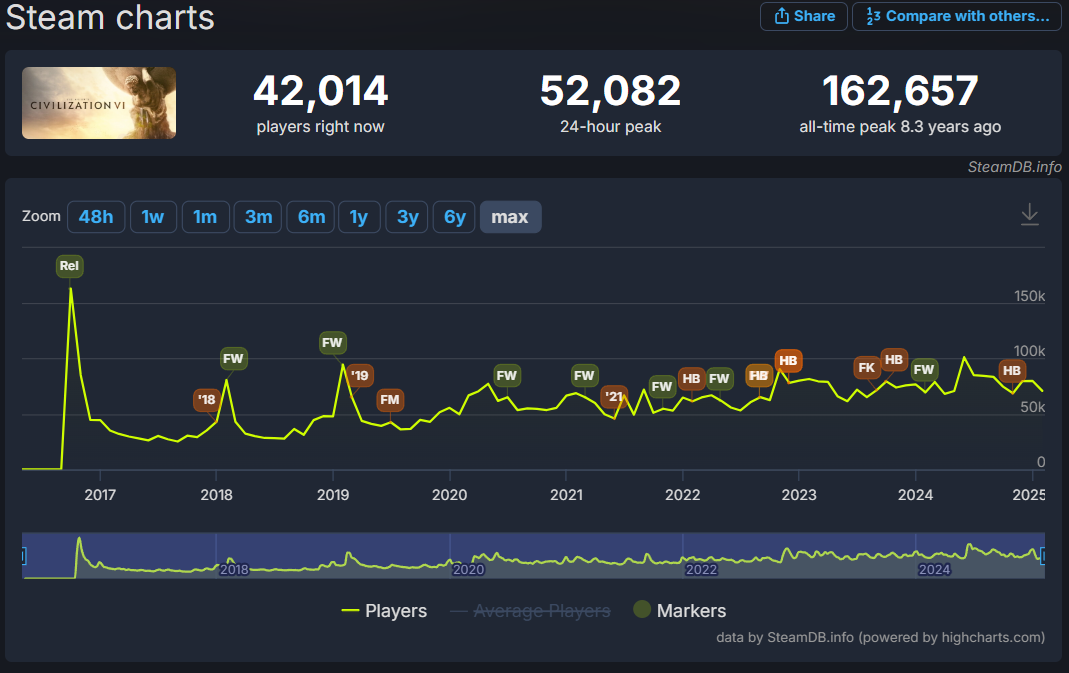Set zoom to 3y
The image size is (1069, 673).
click(407, 217)
